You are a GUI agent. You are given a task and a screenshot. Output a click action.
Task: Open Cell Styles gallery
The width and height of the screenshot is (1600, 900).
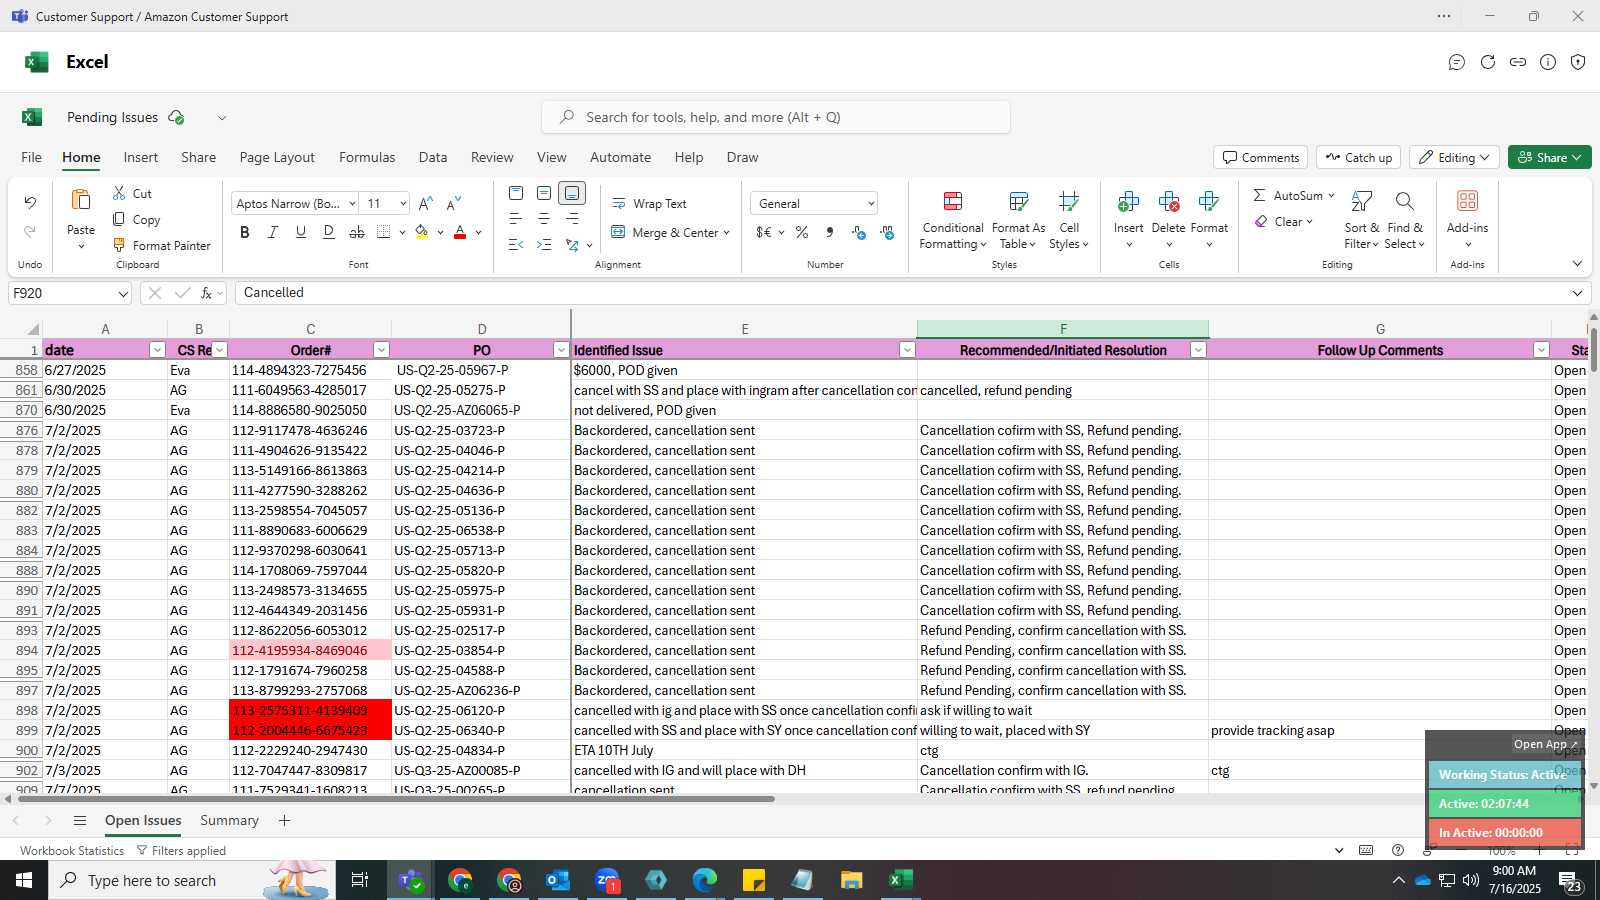tap(1069, 220)
